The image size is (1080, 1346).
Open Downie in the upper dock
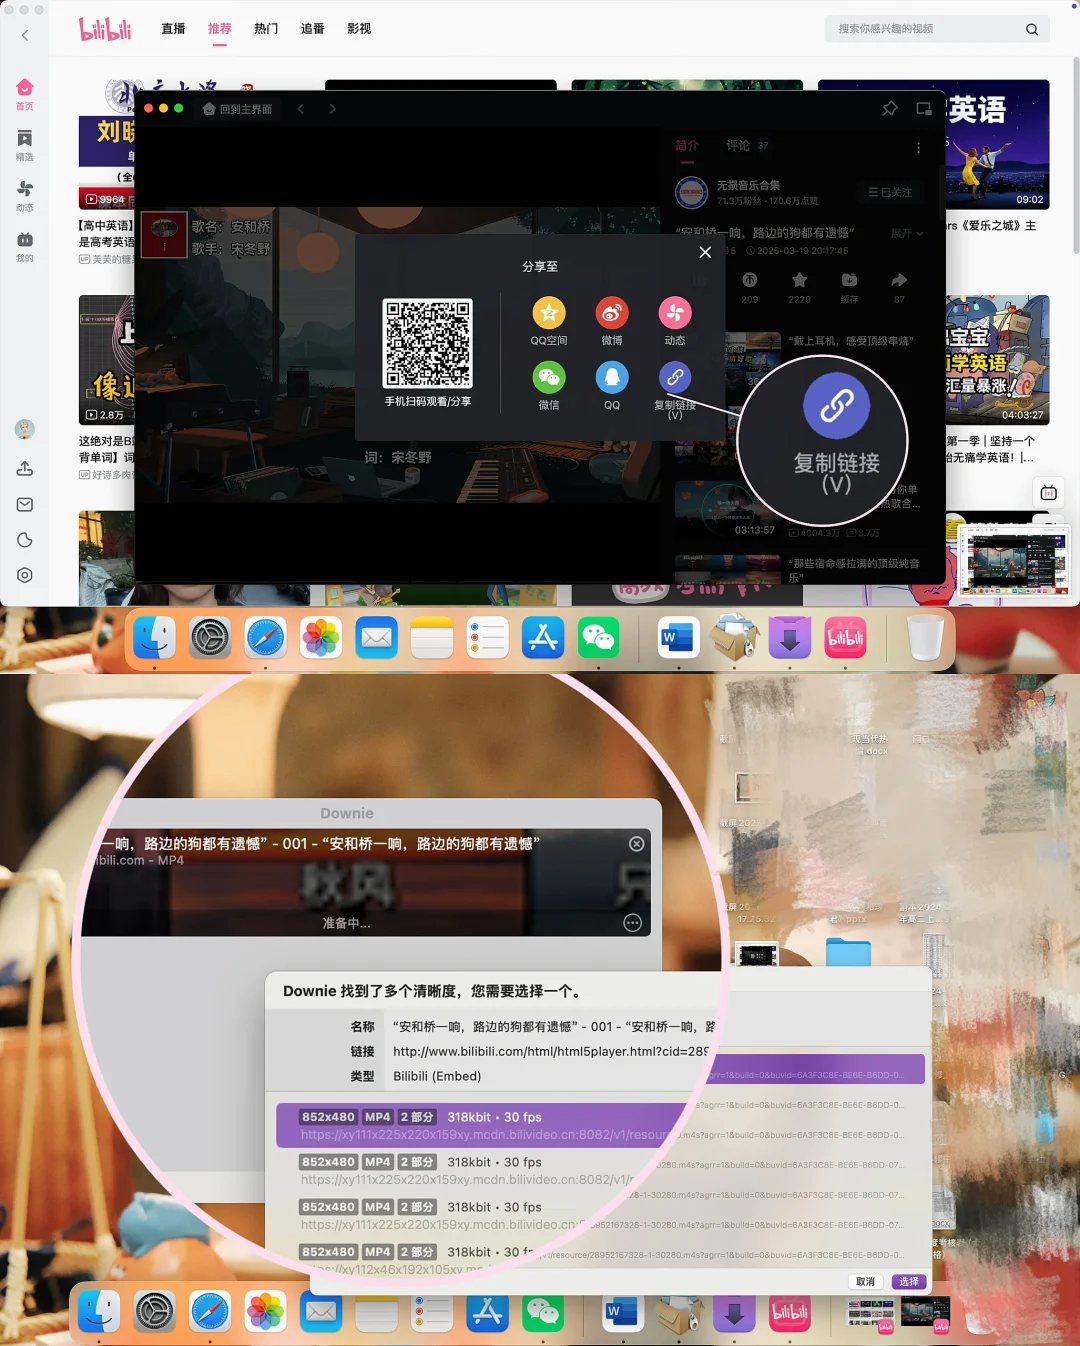click(789, 638)
